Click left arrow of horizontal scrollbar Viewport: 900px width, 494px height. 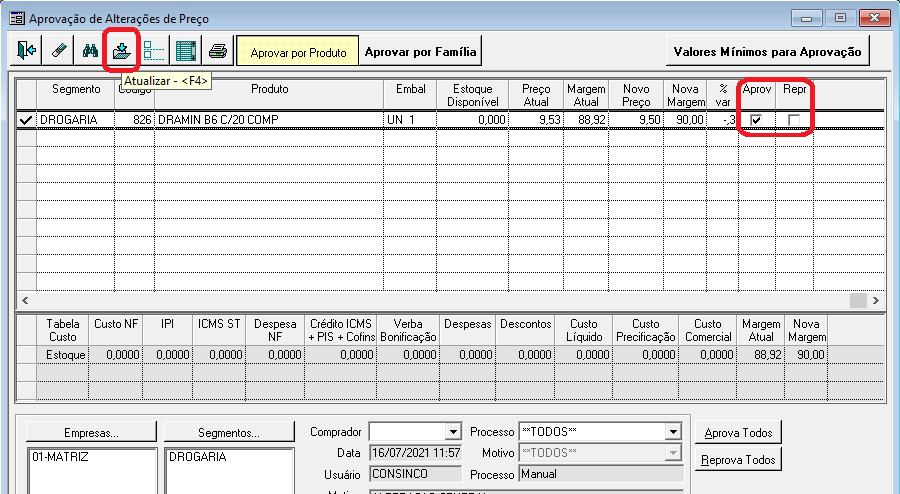[25, 300]
